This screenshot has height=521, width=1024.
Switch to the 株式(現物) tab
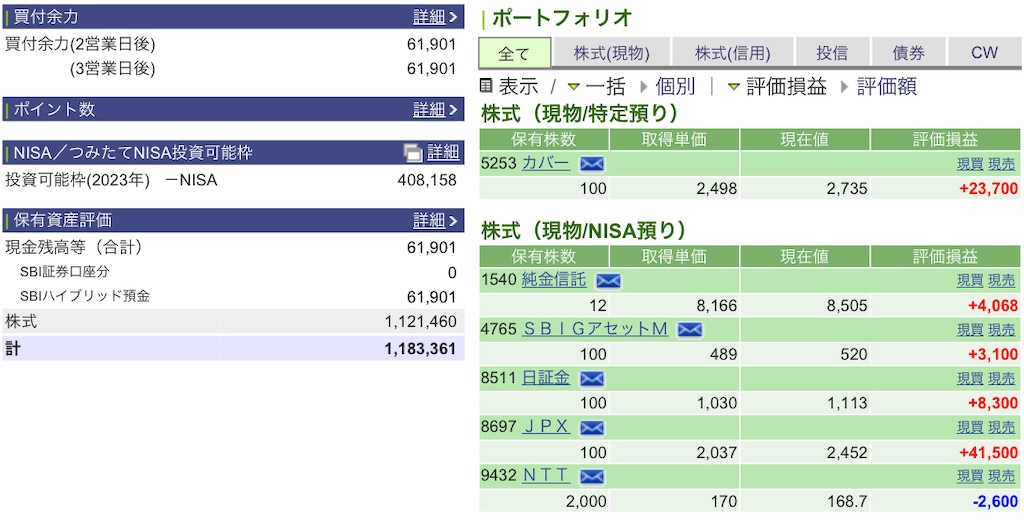coord(612,54)
